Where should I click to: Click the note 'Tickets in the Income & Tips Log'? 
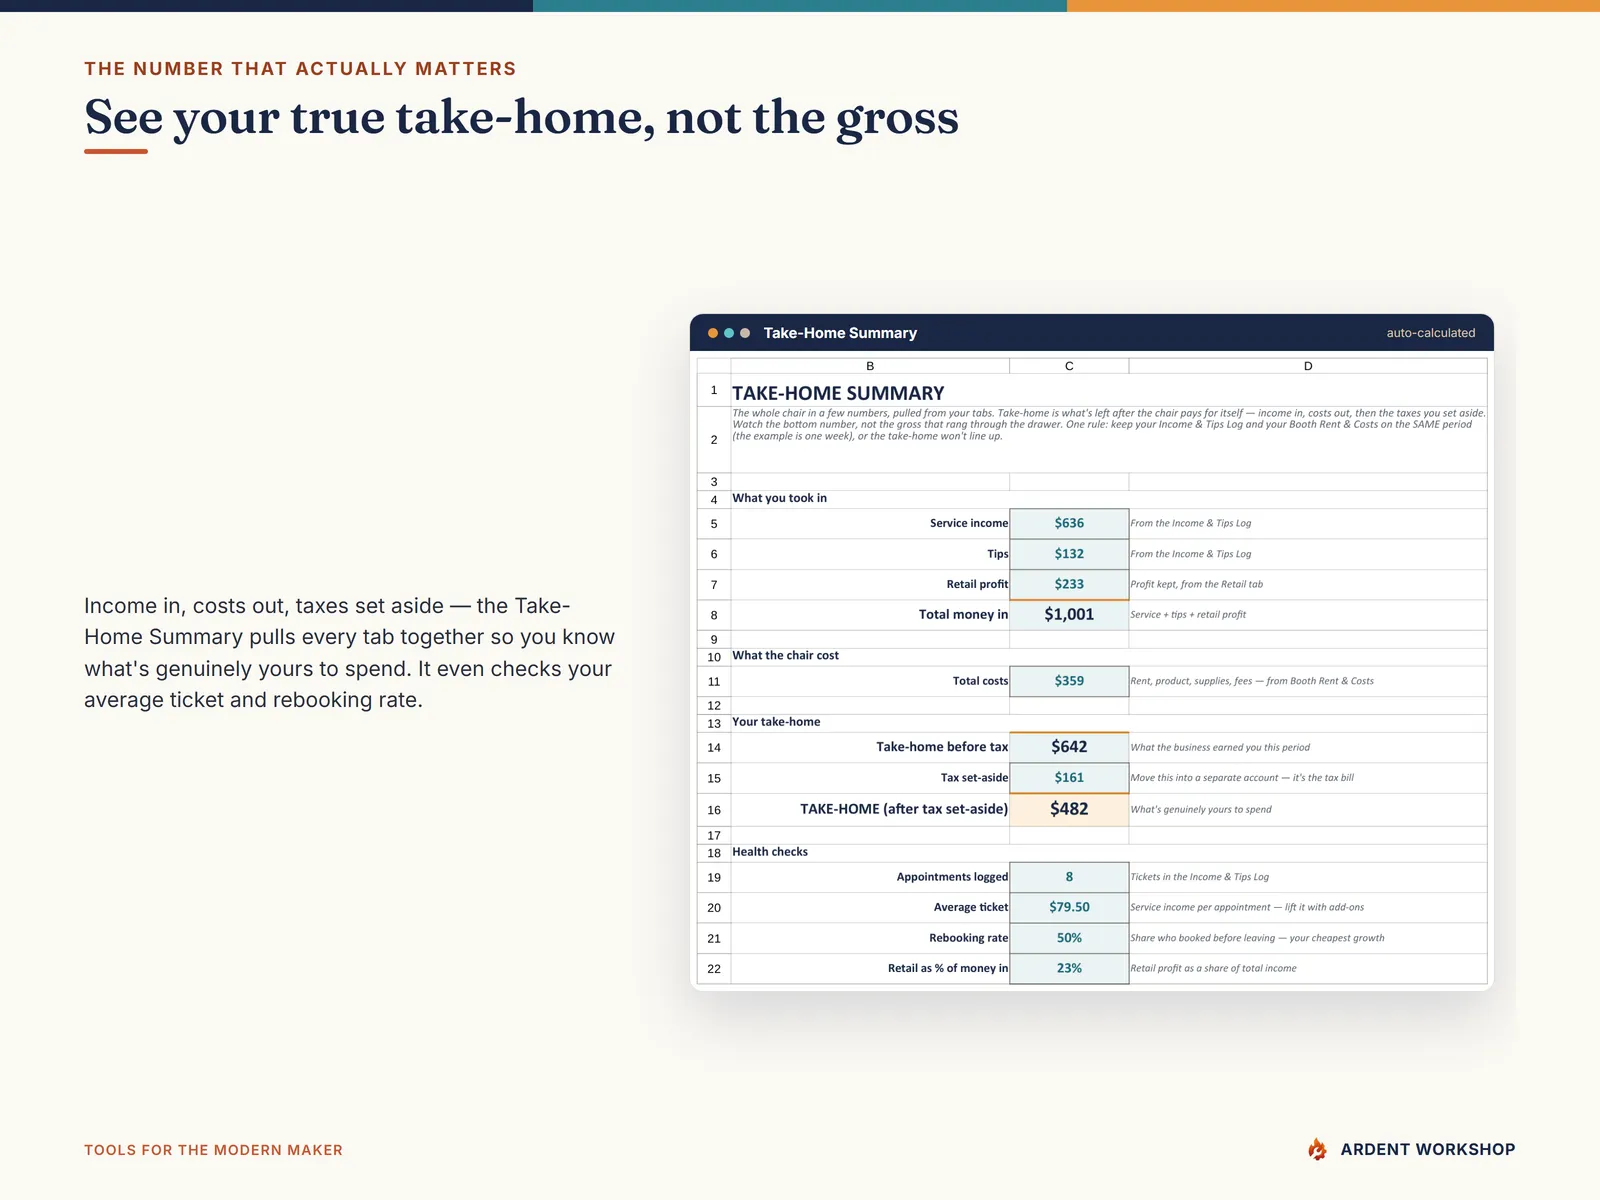click(1200, 877)
